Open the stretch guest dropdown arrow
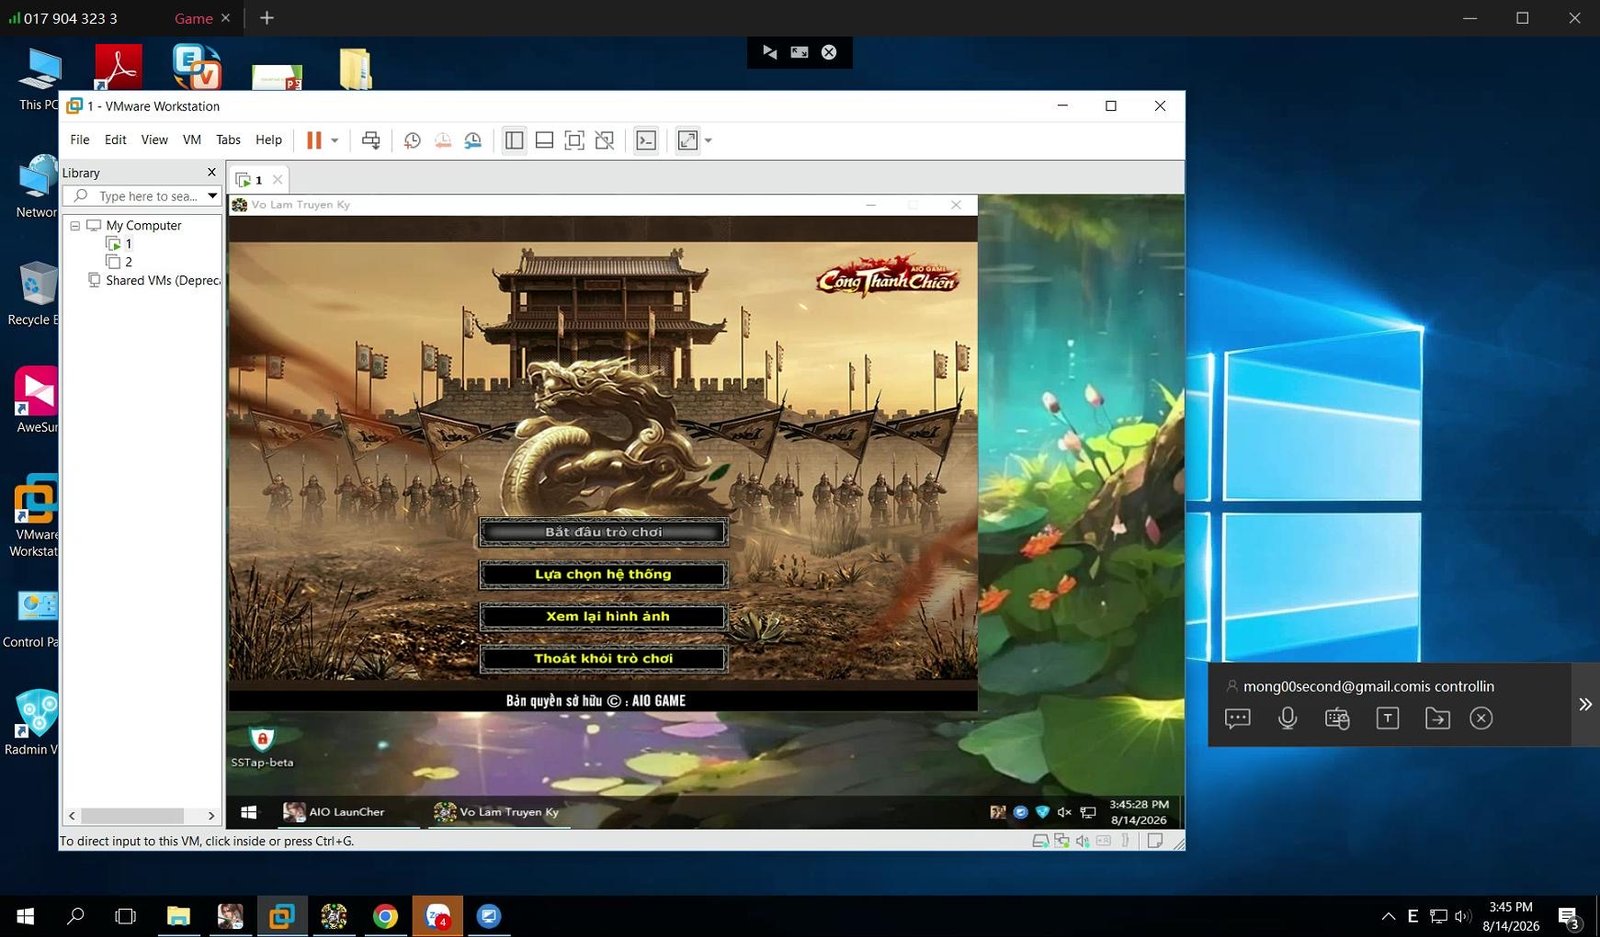Viewport: 1600px width, 937px height. pyautogui.click(x=708, y=141)
